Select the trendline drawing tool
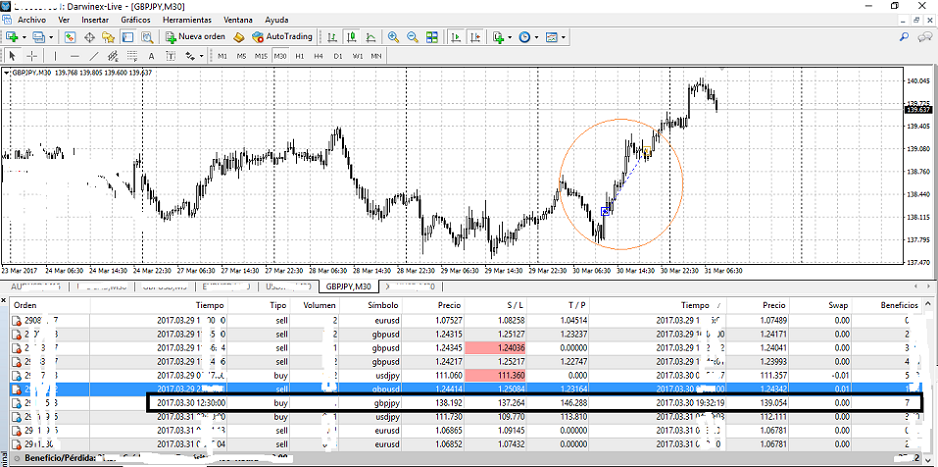 point(94,56)
